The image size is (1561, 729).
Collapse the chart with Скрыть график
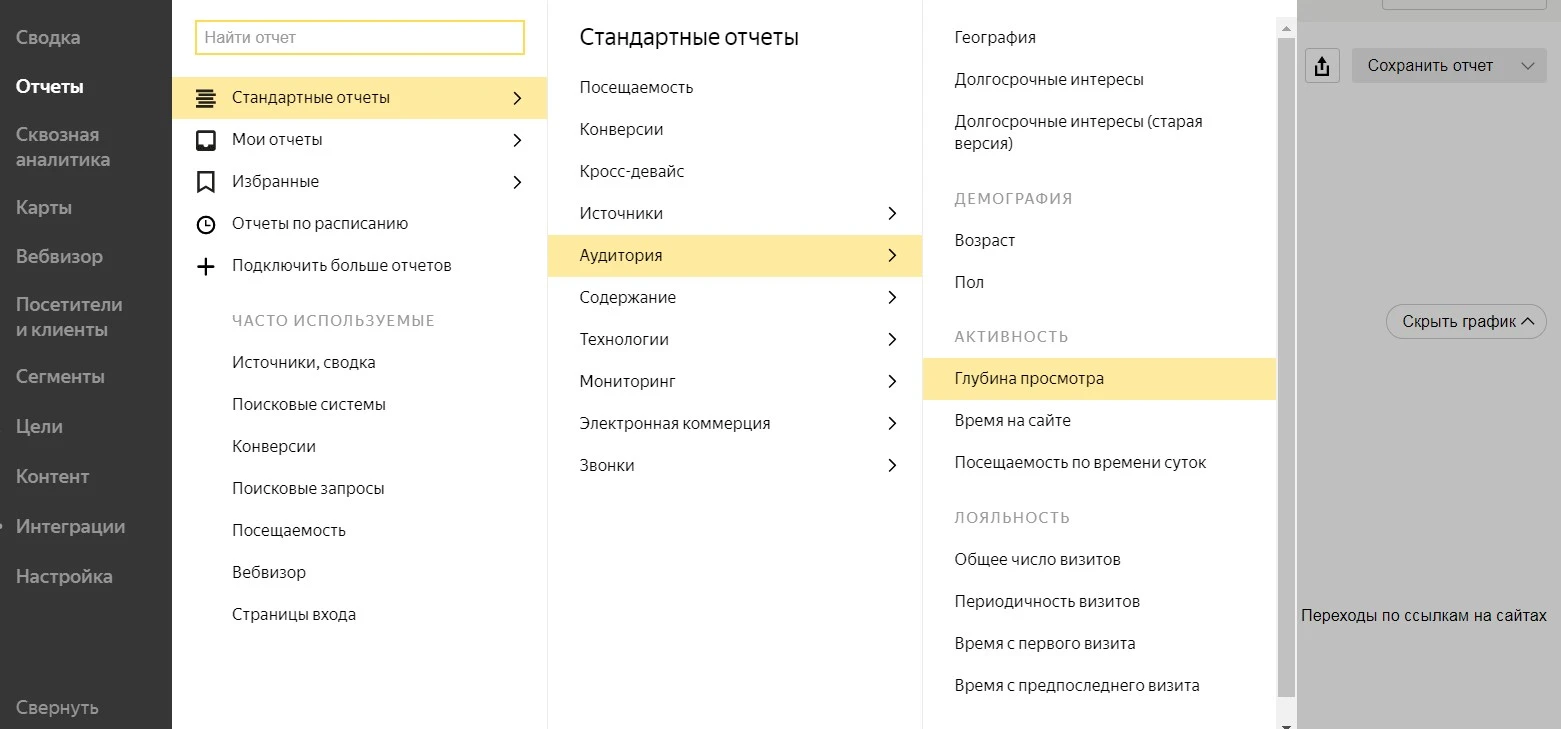click(x=1466, y=321)
